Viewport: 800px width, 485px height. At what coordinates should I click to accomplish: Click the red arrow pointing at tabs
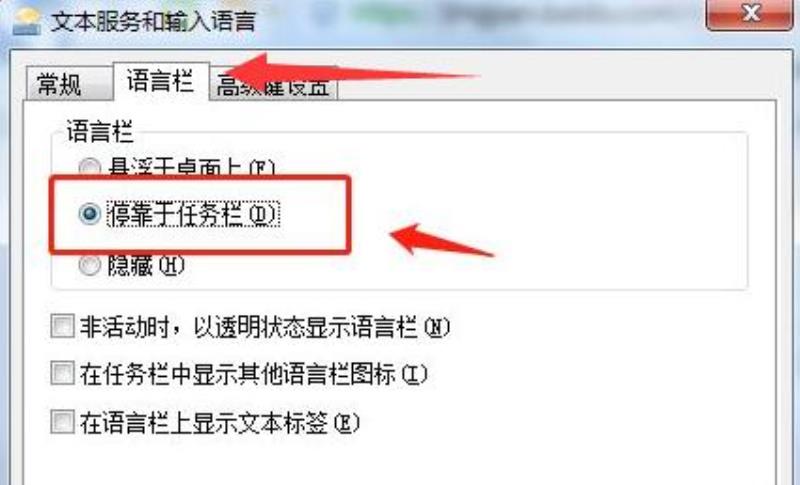(349, 72)
